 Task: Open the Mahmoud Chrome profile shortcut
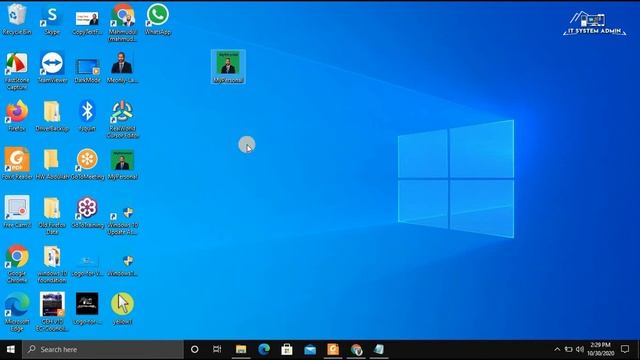(x=122, y=22)
